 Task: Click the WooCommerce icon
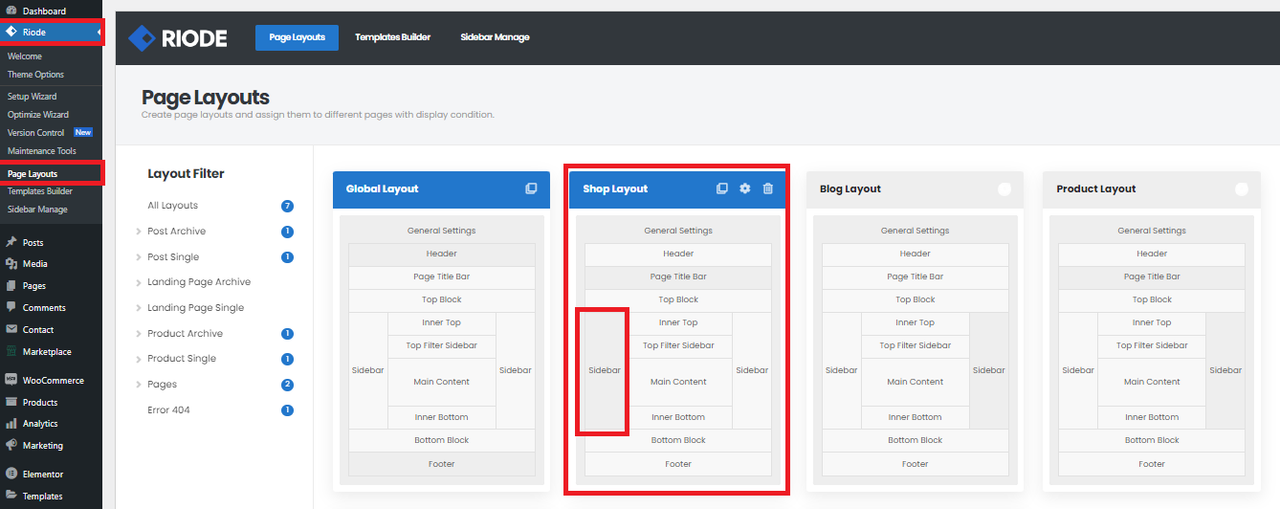tap(11, 380)
